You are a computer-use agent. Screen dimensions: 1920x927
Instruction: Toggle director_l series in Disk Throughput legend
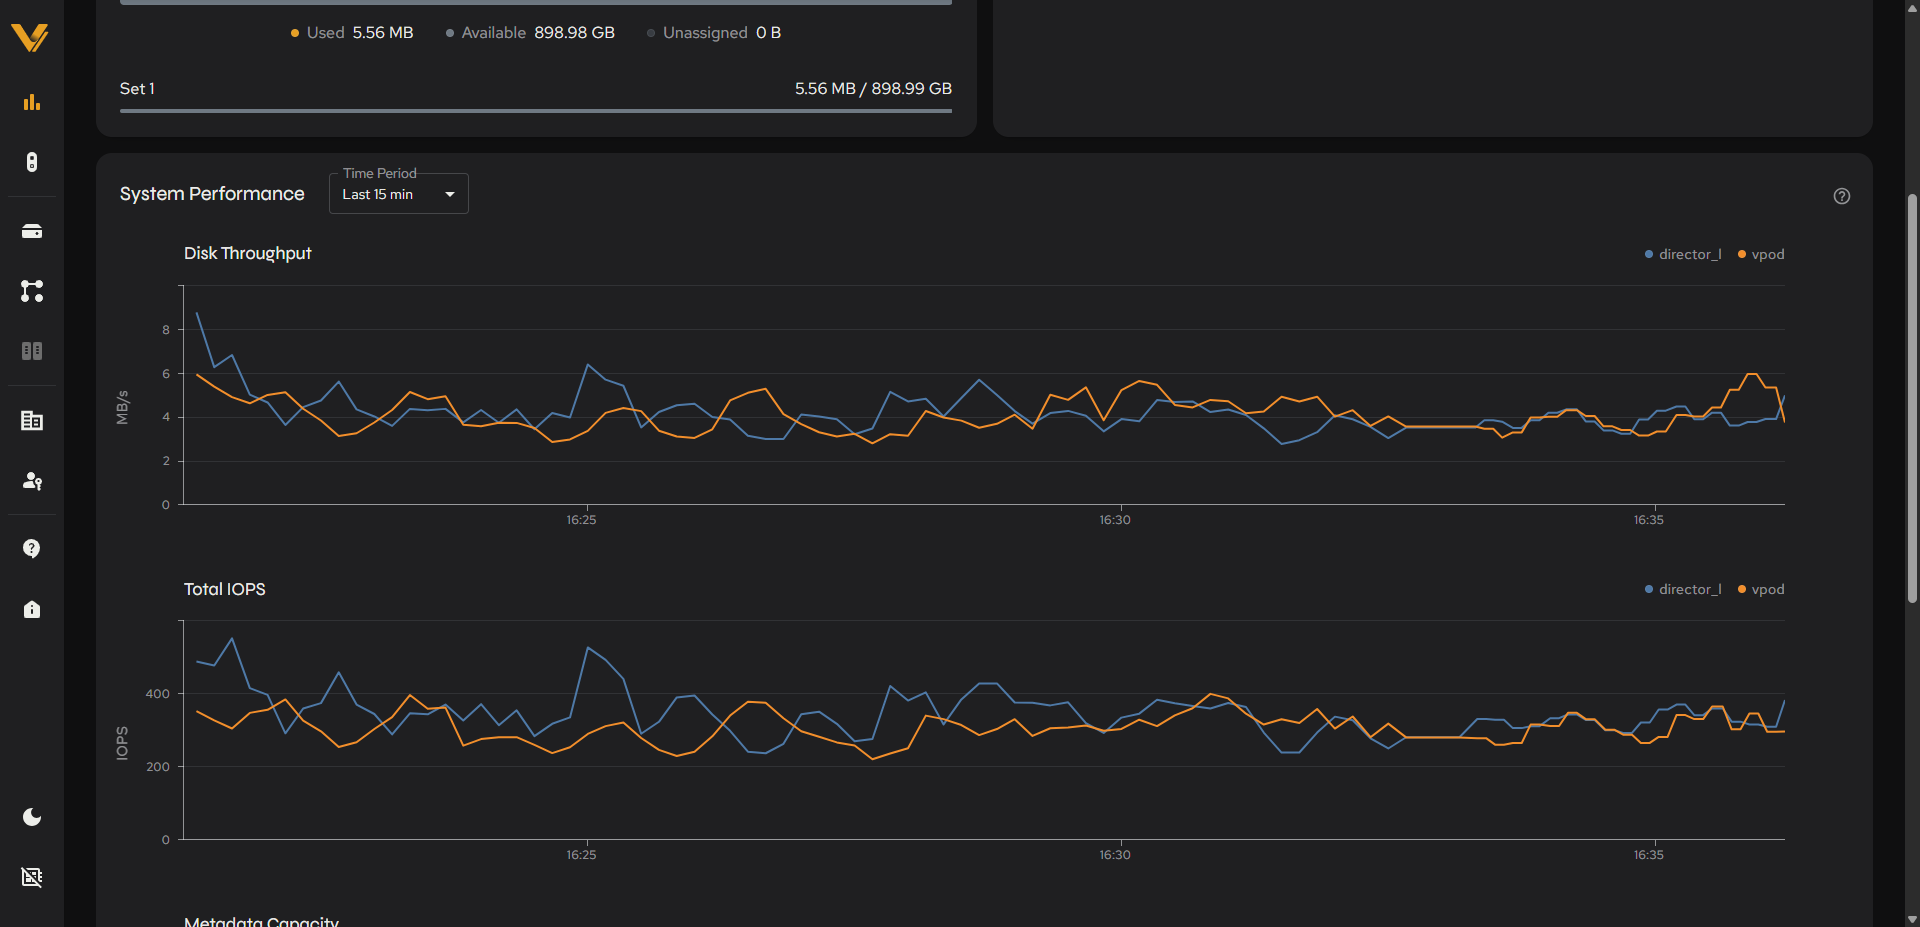(x=1683, y=254)
